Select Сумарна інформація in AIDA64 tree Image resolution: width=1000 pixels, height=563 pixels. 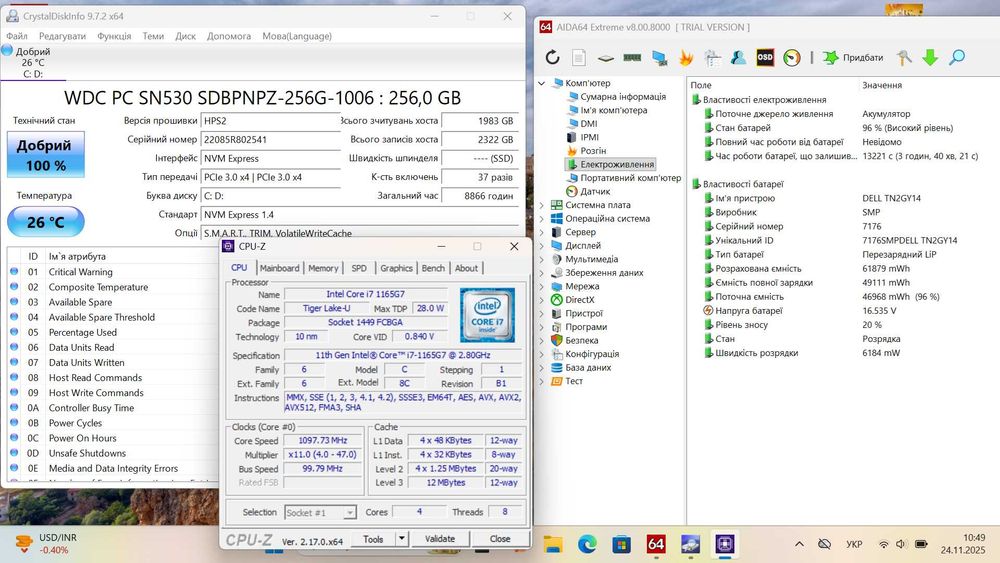[x=623, y=96]
